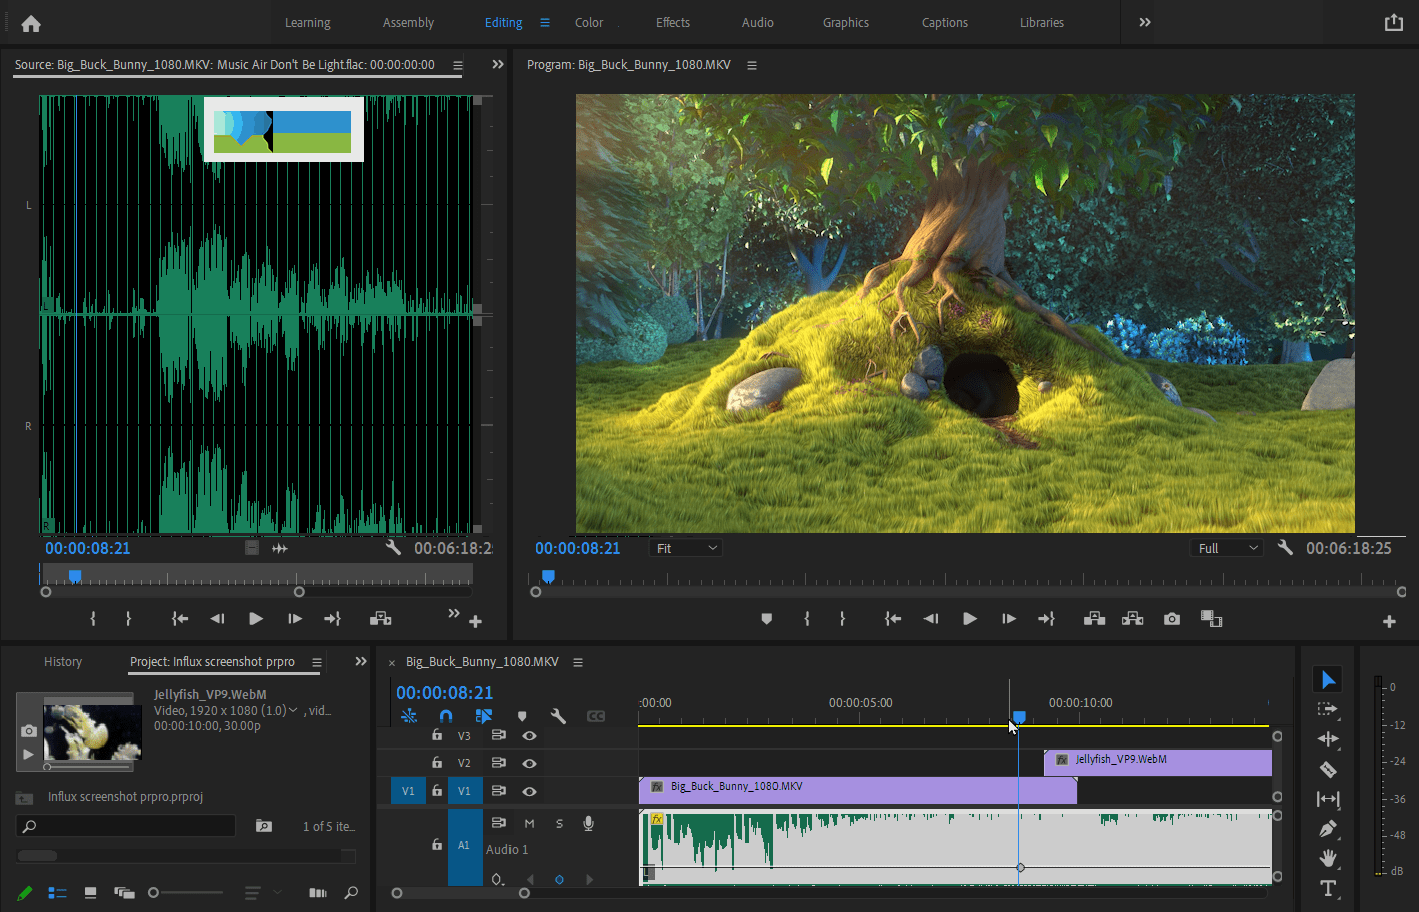Open Program Monitor panel menu
This screenshot has width=1419, height=912.
[752, 65]
